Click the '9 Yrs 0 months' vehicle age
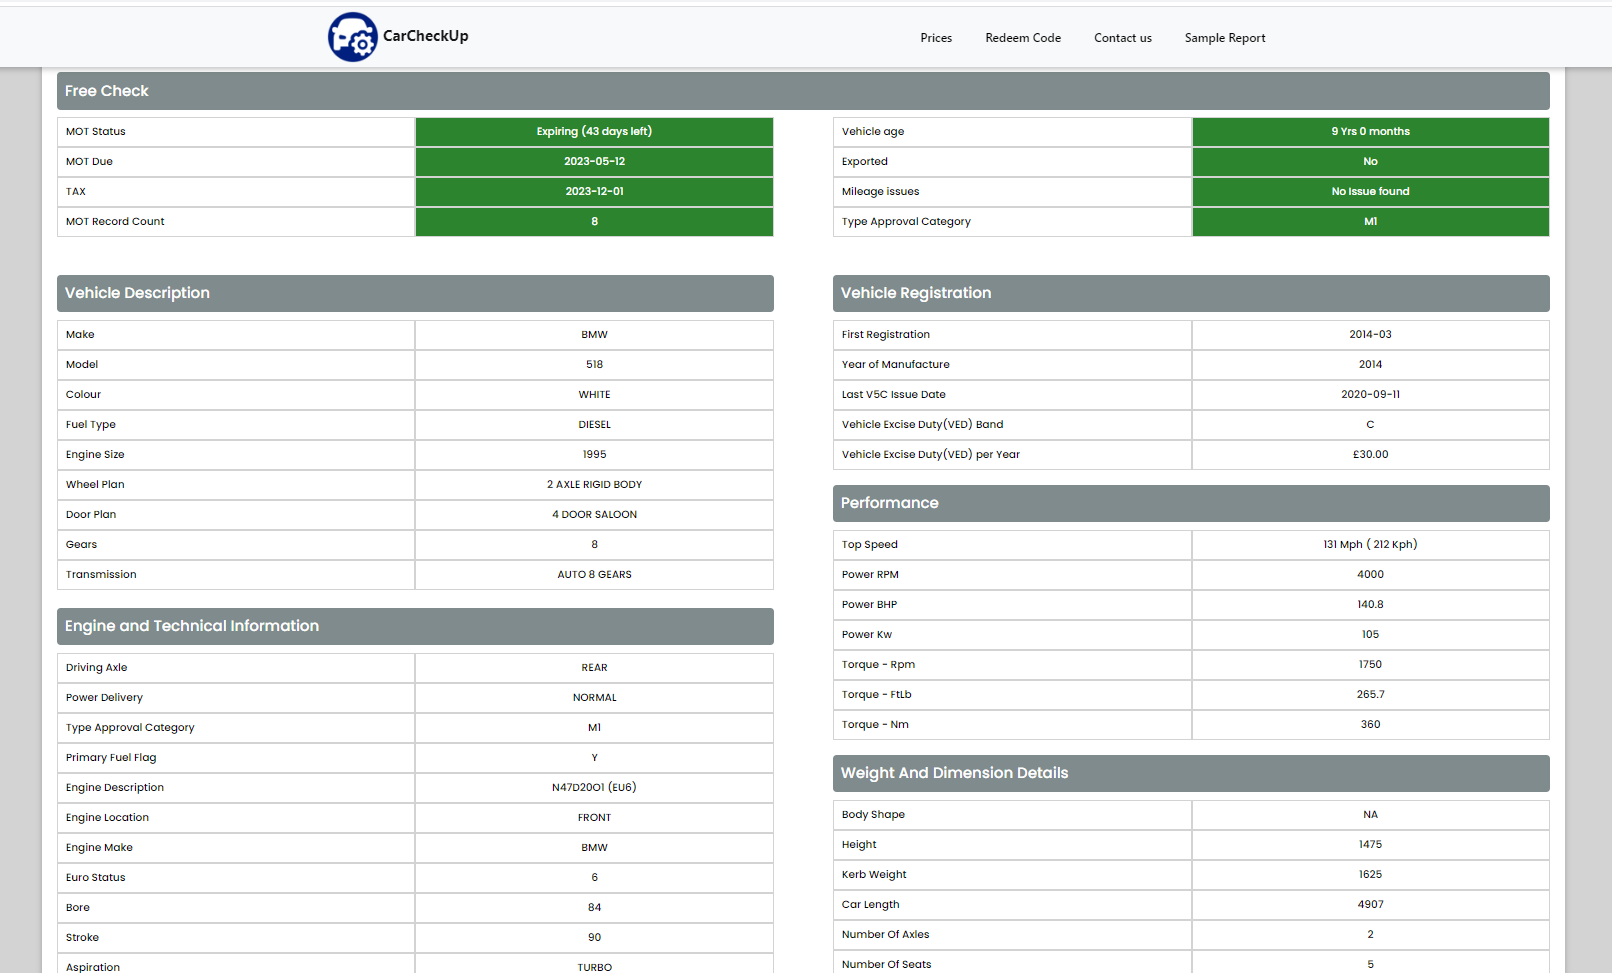The height and width of the screenshot is (973, 1612). pyautogui.click(x=1370, y=132)
